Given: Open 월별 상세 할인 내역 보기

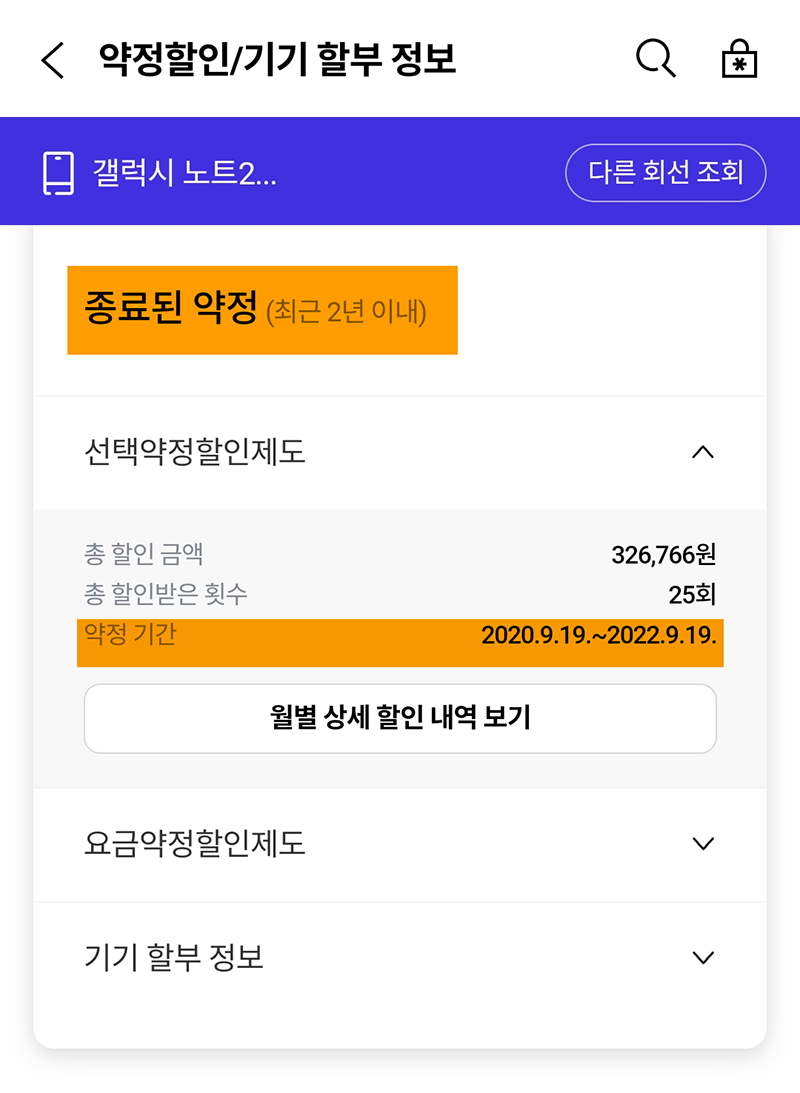Looking at the screenshot, I should (x=400, y=718).
